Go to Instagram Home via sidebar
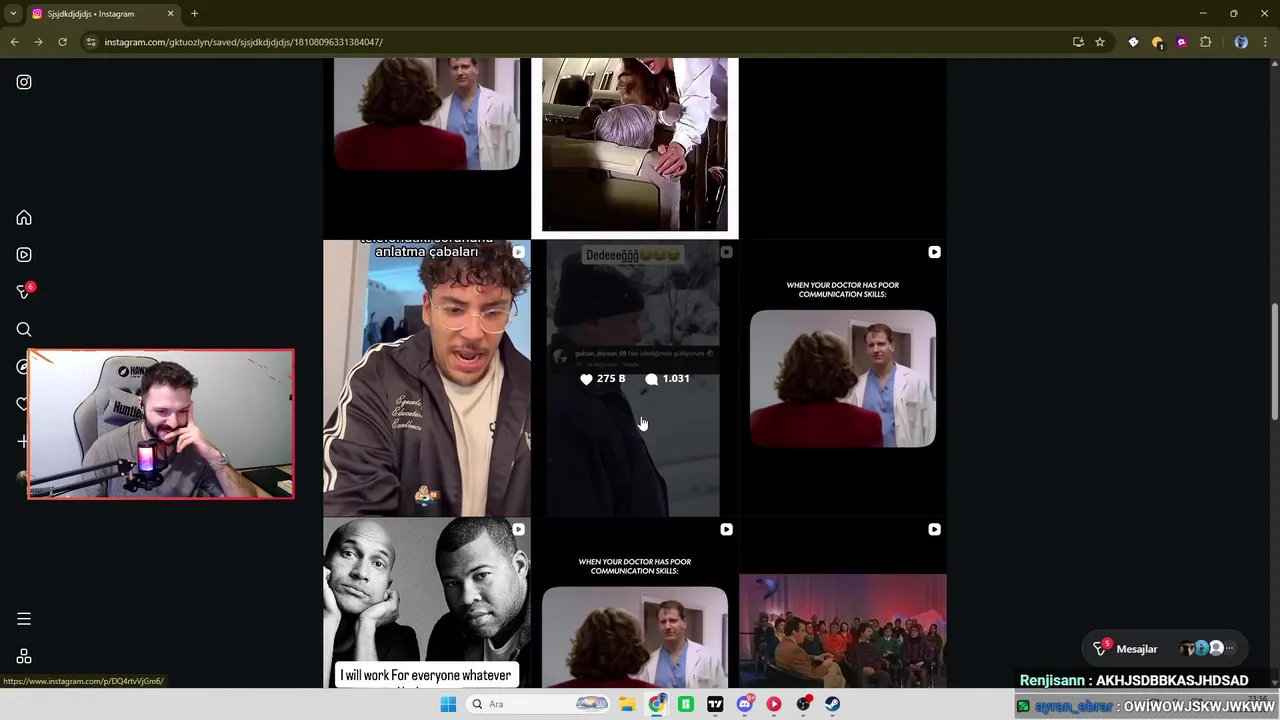Screen dimensions: 1280x720 (24, 218)
